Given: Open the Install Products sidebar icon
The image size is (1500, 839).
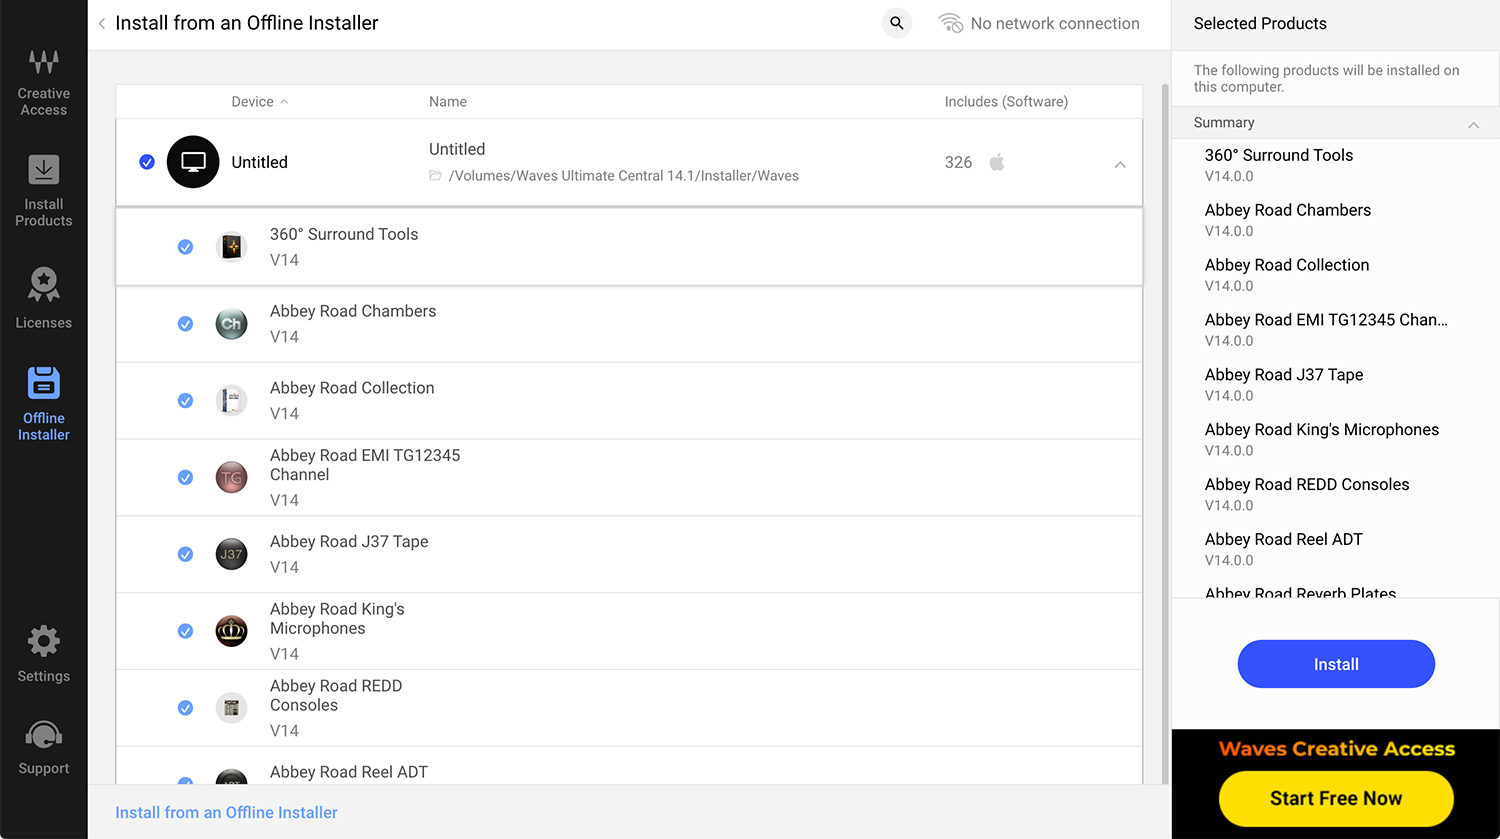Looking at the screenshot, I should click(x=43, y=190).
